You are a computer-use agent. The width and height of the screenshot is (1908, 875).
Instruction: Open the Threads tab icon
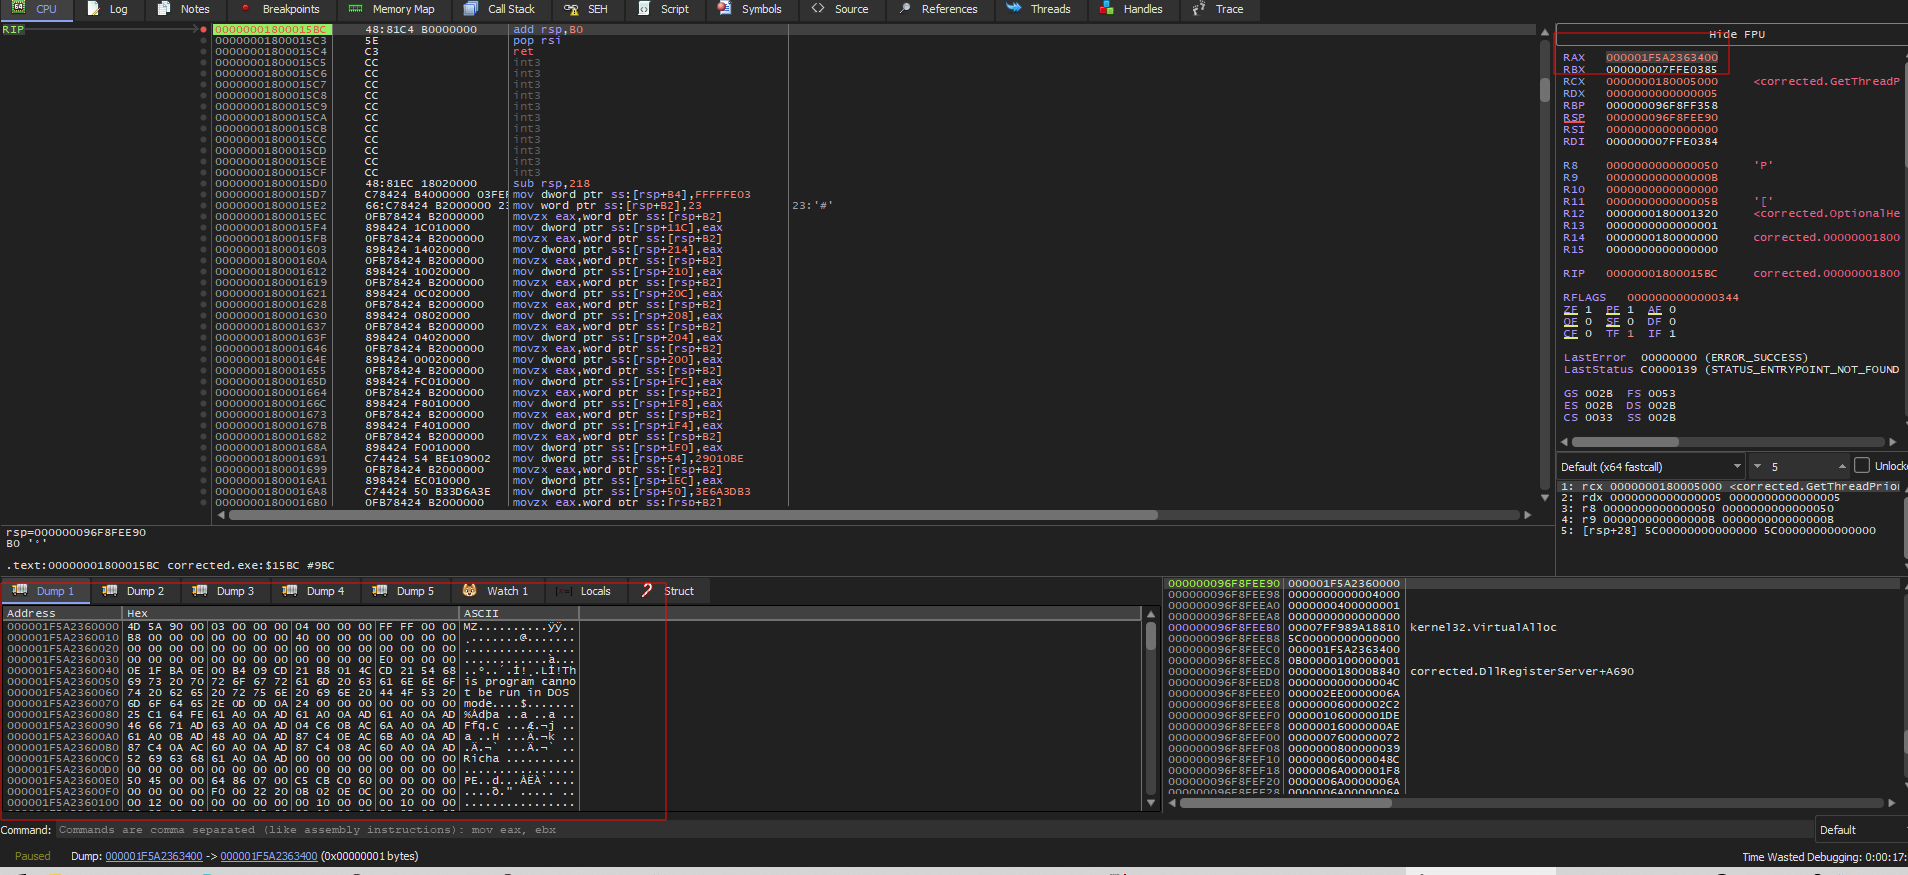pos(1014,9)
